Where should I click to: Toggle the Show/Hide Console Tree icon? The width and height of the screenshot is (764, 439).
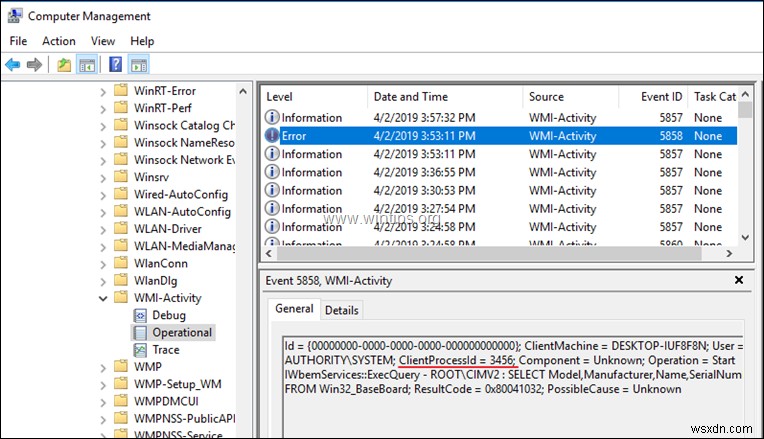coord(87,64)
